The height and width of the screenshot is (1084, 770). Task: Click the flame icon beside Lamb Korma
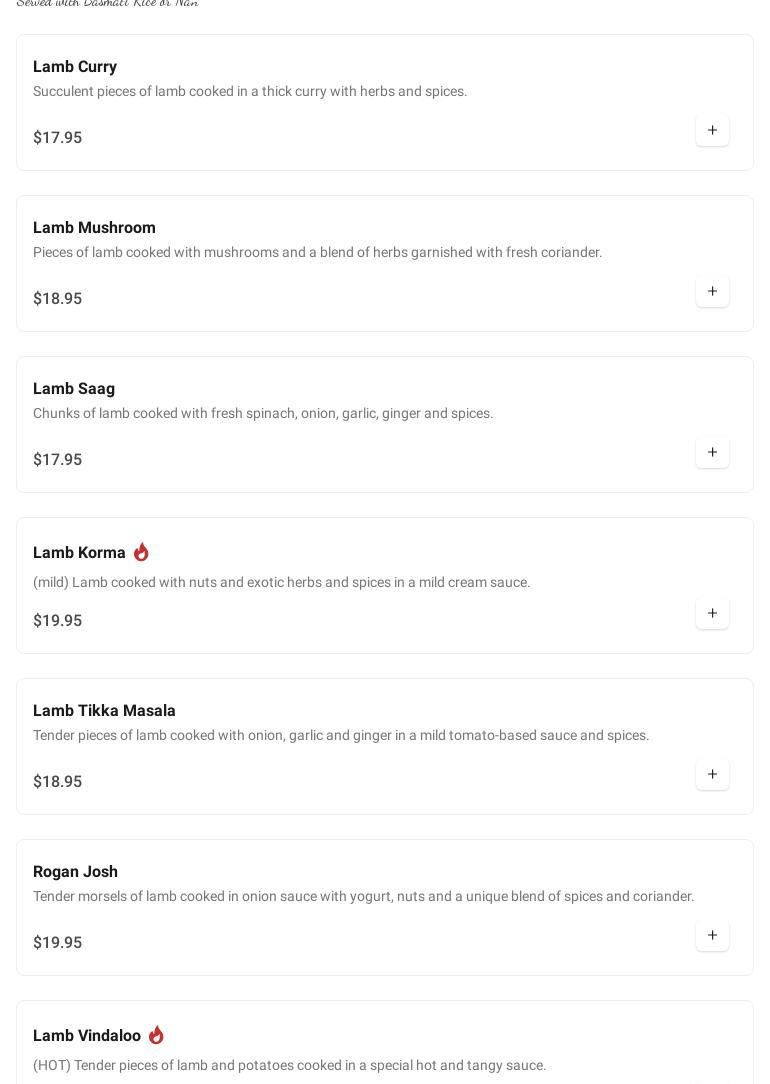click(x=141, y=552)
